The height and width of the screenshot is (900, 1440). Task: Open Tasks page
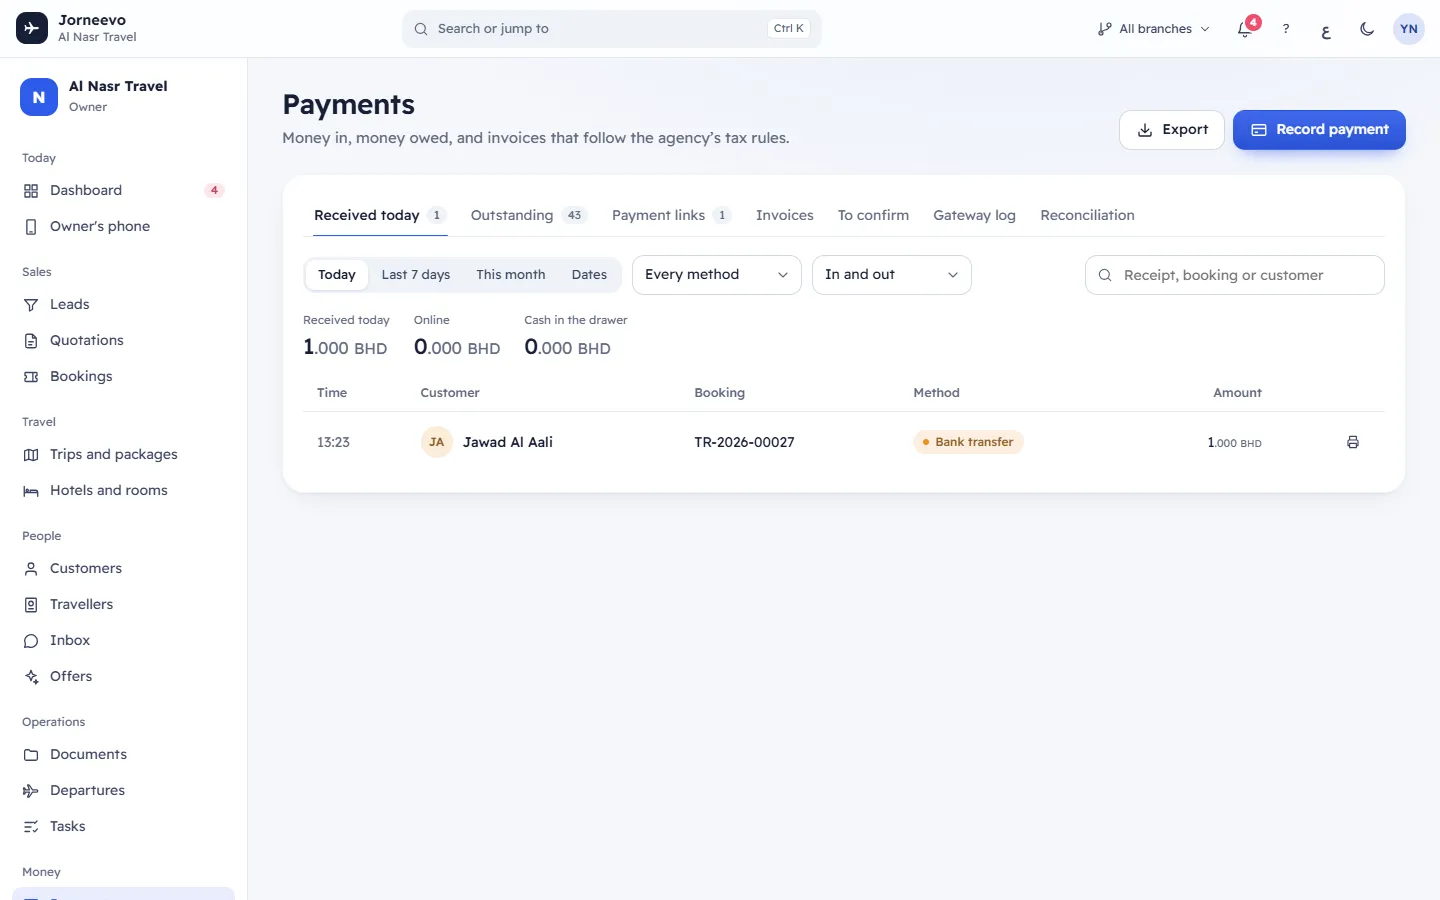(x=123, y=826)
